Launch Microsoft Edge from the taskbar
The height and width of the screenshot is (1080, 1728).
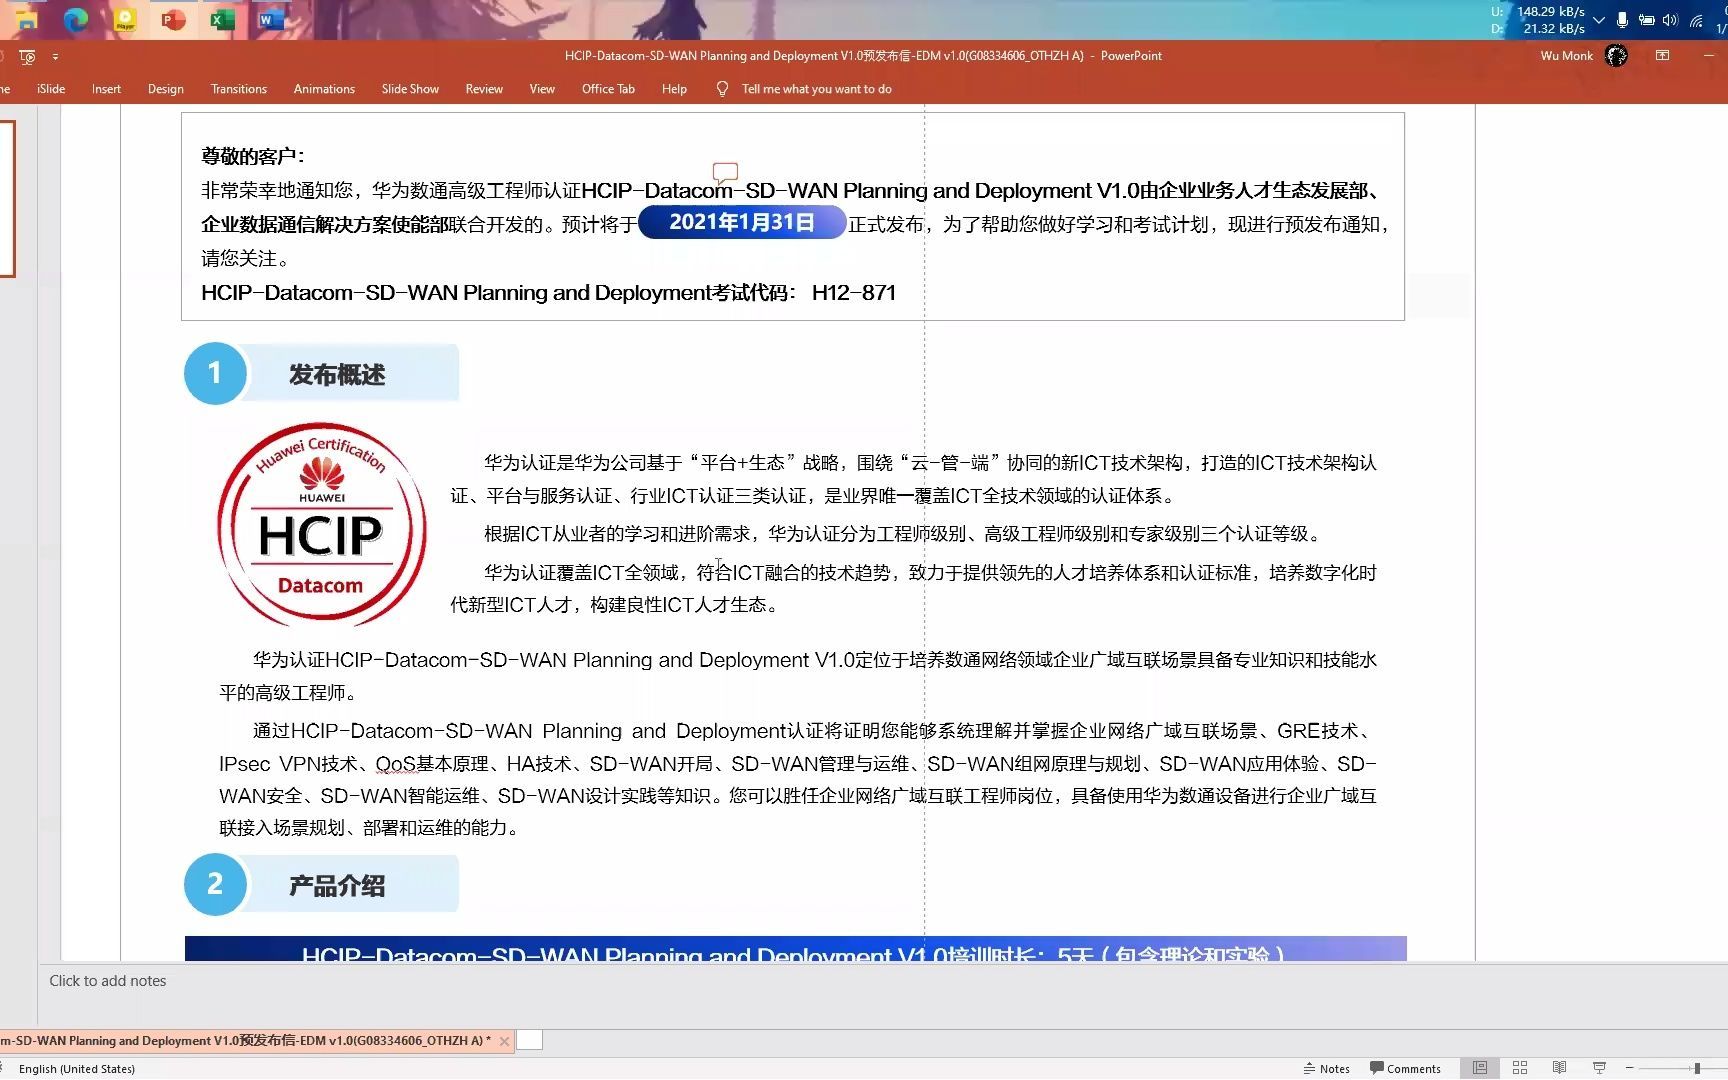76,19
